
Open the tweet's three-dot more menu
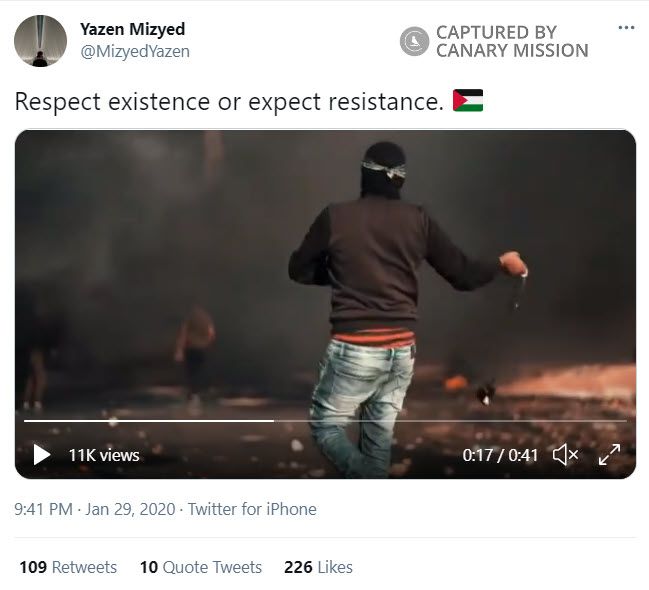627,27
